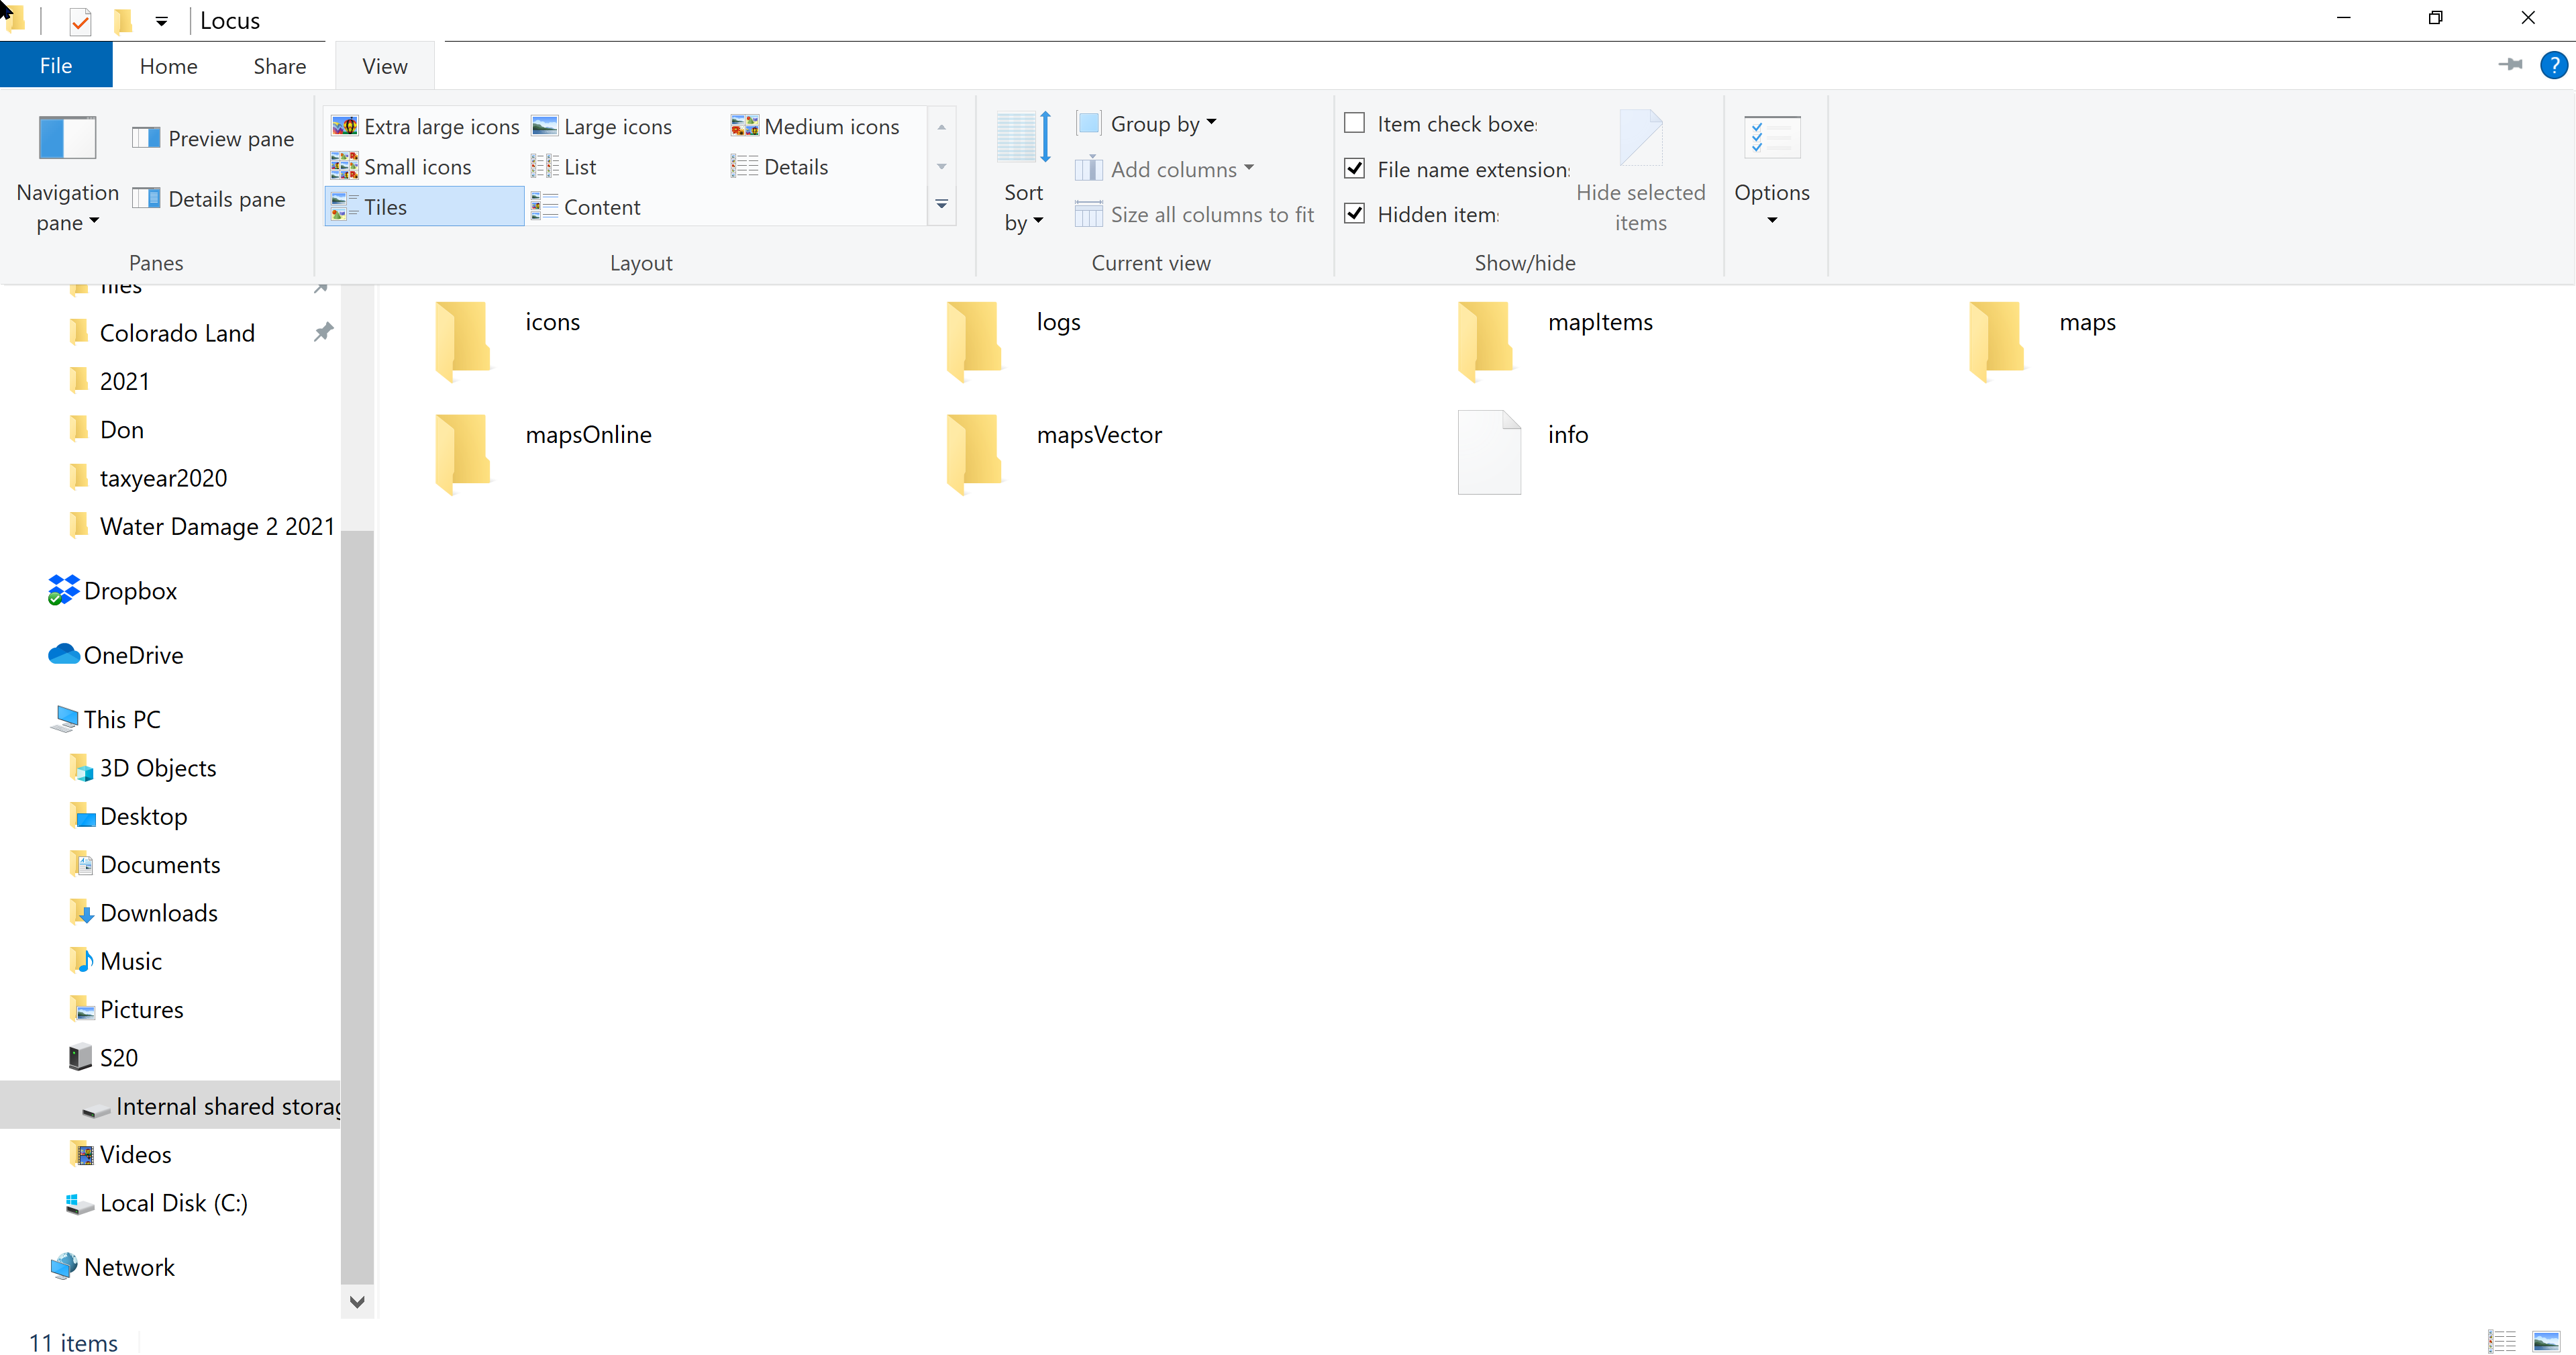The height and width of the screenshot is (1355, 2576).
Task: Enable Item check boxes option
Action: [x=1354, y=124]
